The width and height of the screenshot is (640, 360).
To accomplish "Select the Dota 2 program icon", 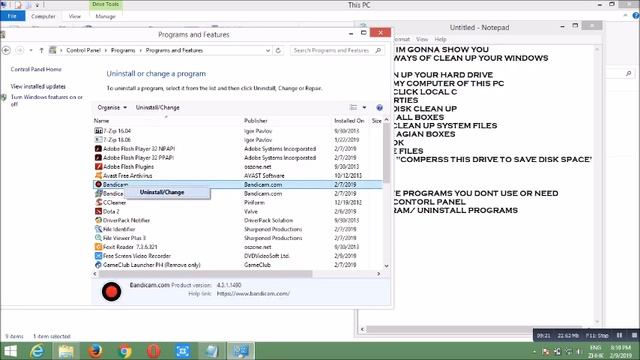I will (x=98, y=211).
